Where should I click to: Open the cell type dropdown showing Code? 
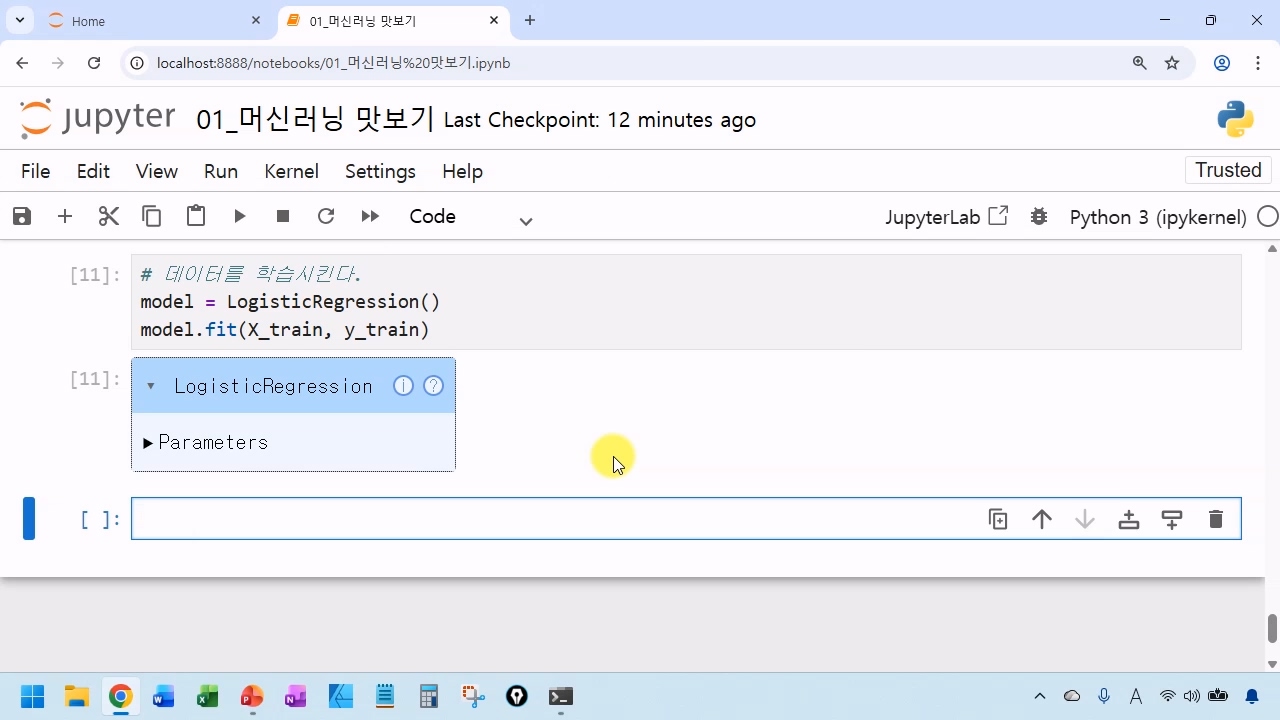click(x=470, y=217)
